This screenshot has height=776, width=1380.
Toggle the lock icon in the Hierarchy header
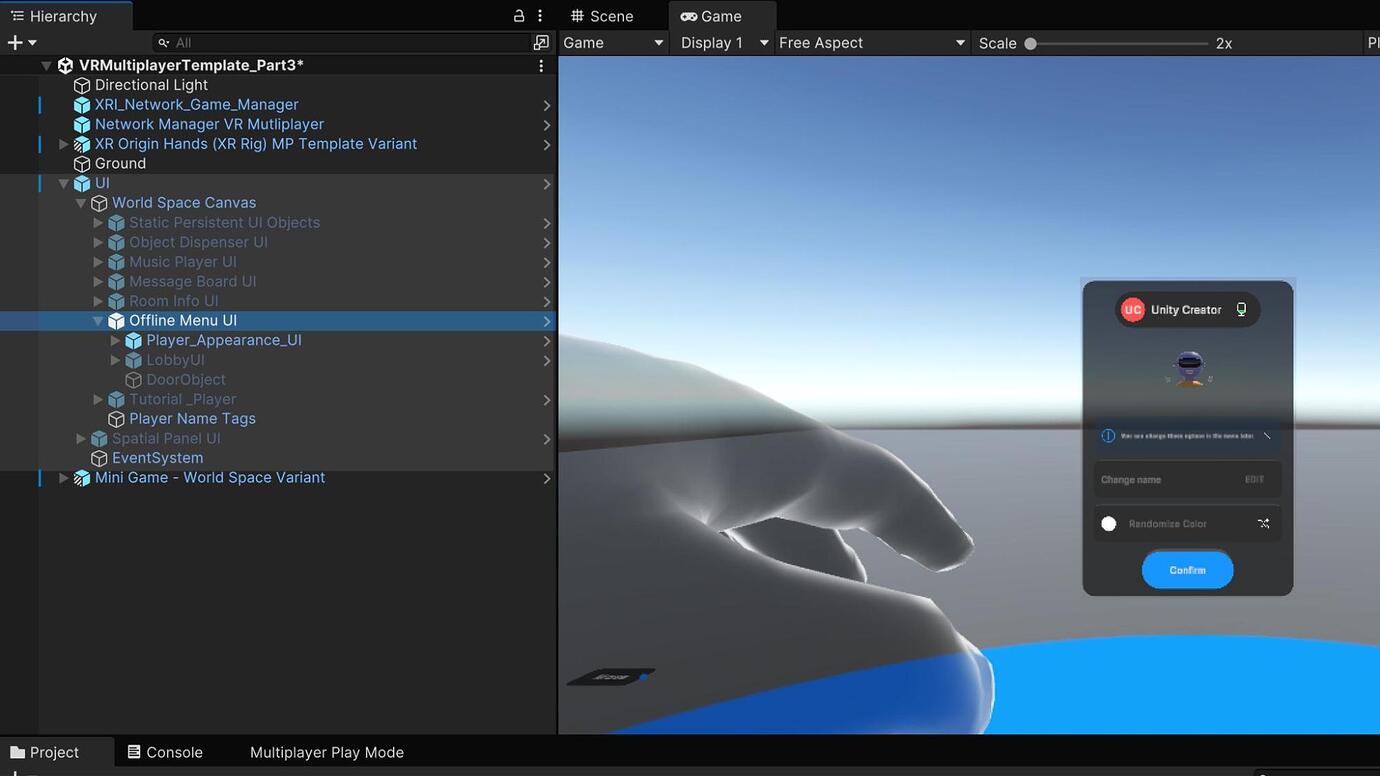pyautogui.click(x=518, y=15)
